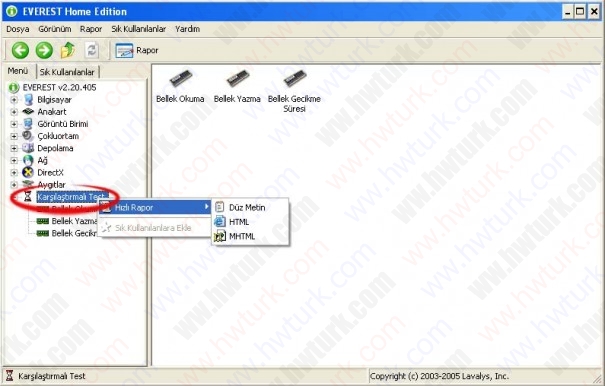Expand the Çokluortam tree node
Screen dimensions: 605x386
pyautogui.click(x=14, y=136)
